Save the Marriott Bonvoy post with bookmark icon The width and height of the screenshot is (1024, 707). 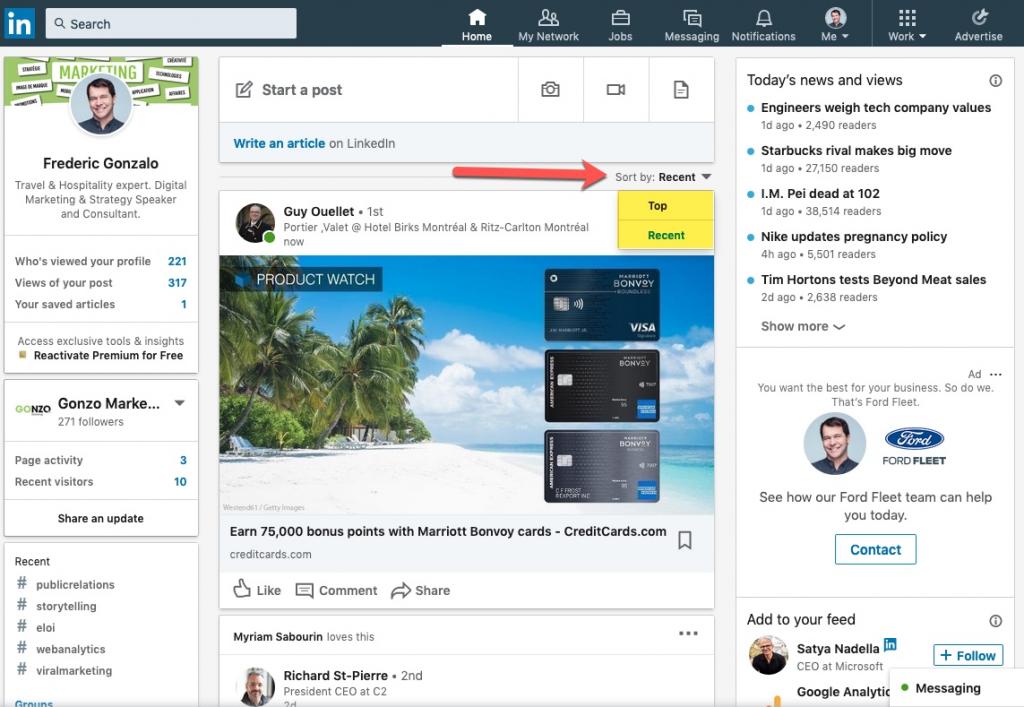(685, 540)
